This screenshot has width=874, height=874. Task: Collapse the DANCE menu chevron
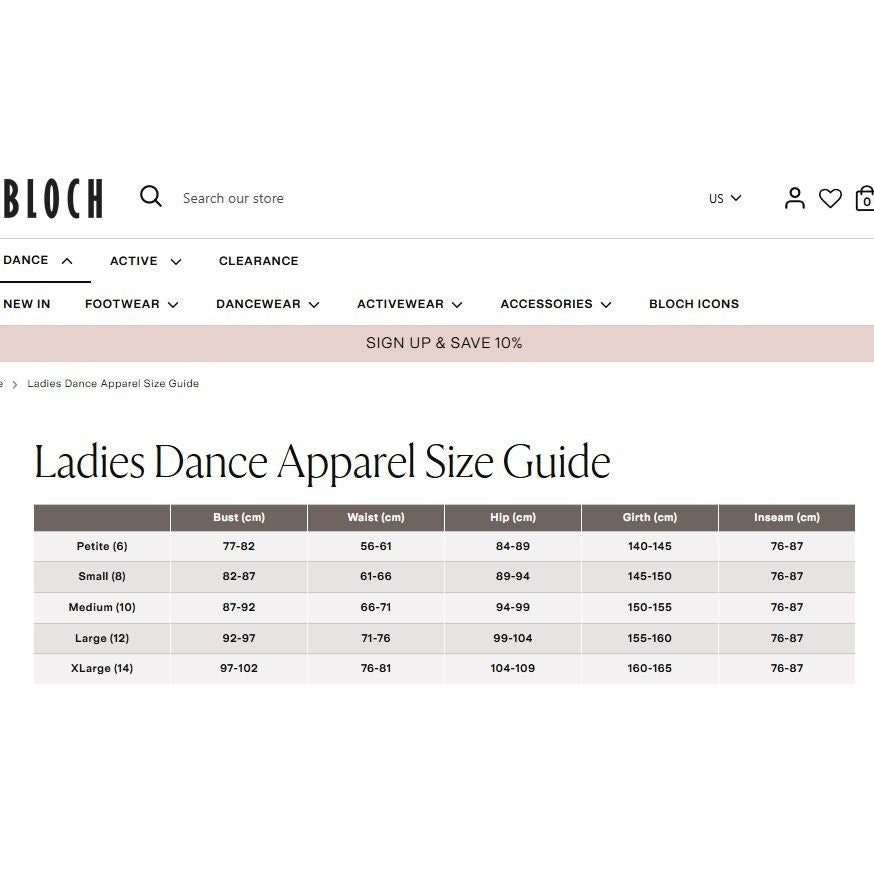click(67, 261)
